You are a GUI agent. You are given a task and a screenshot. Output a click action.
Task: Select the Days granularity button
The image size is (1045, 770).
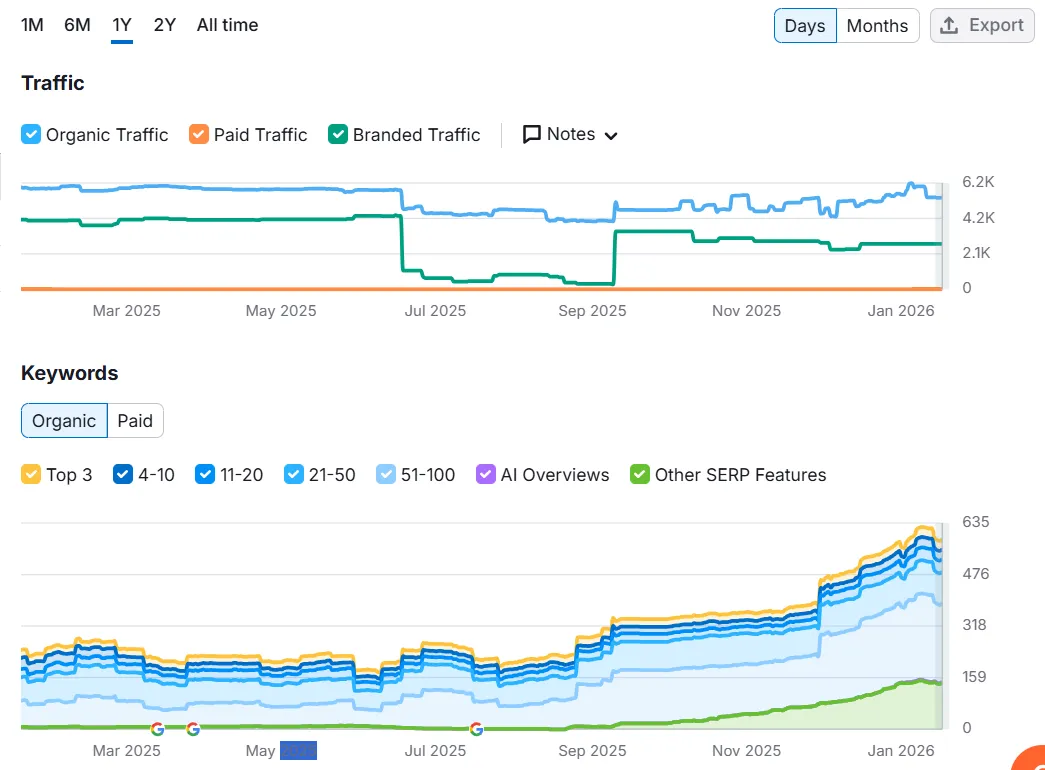point(804,26)
